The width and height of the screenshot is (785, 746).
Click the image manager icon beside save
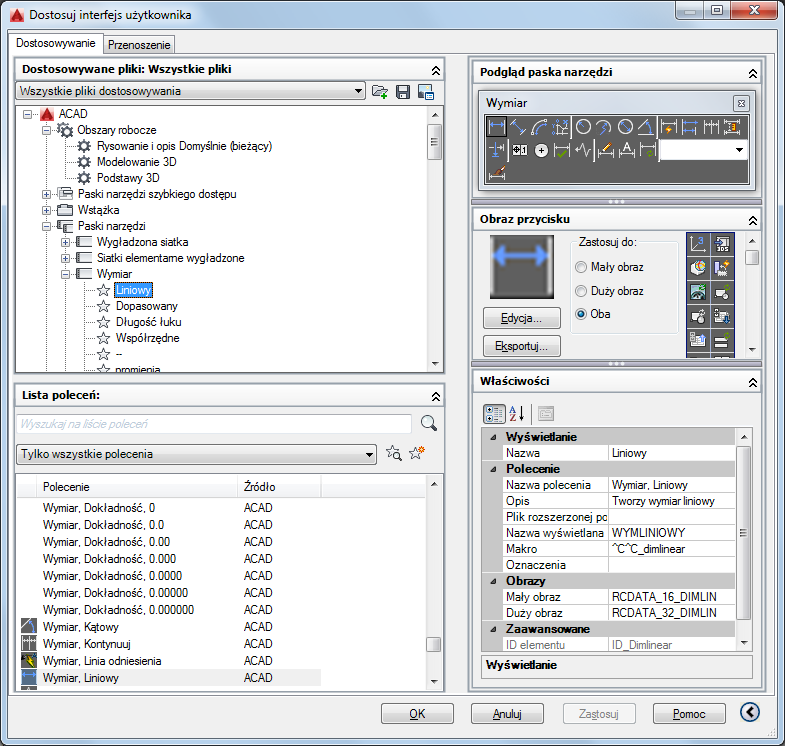click(x=426, y=92)
